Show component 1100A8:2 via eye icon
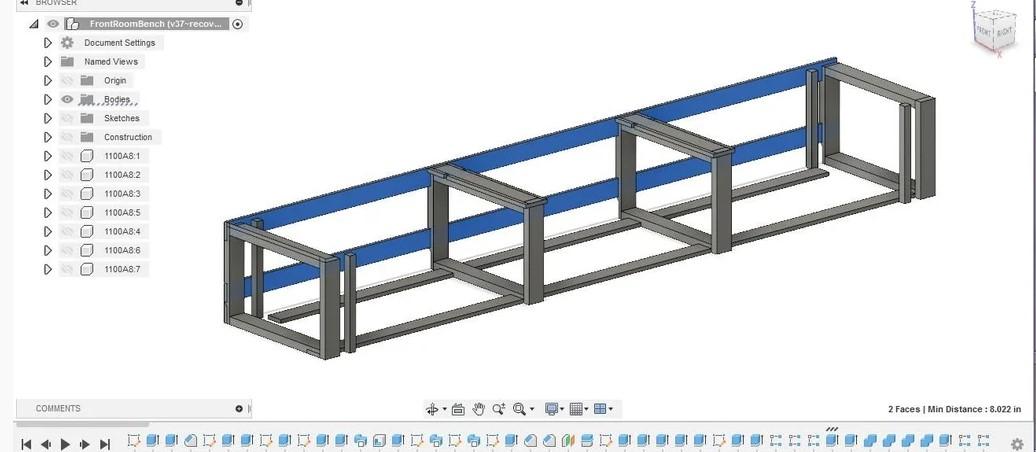Viewport: 1036px width, 452px height. pos(67,175)
